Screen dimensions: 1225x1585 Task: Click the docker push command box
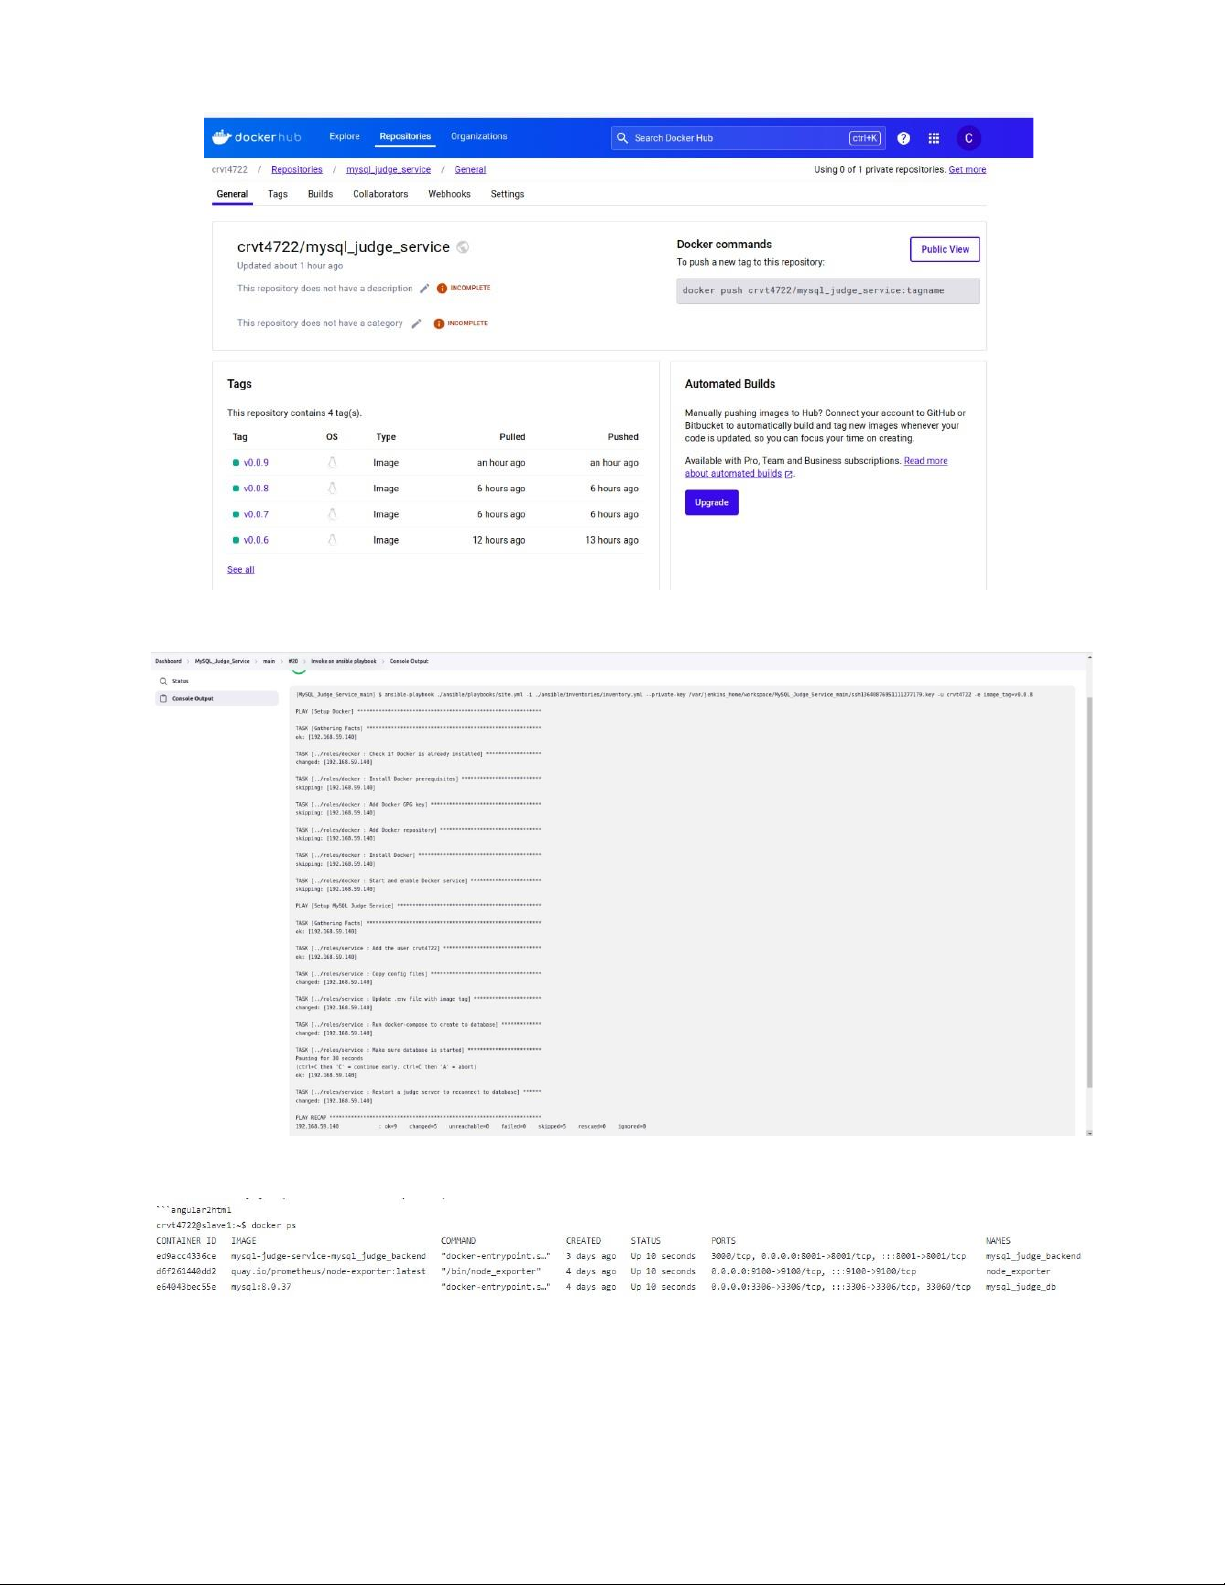point(828,290)
